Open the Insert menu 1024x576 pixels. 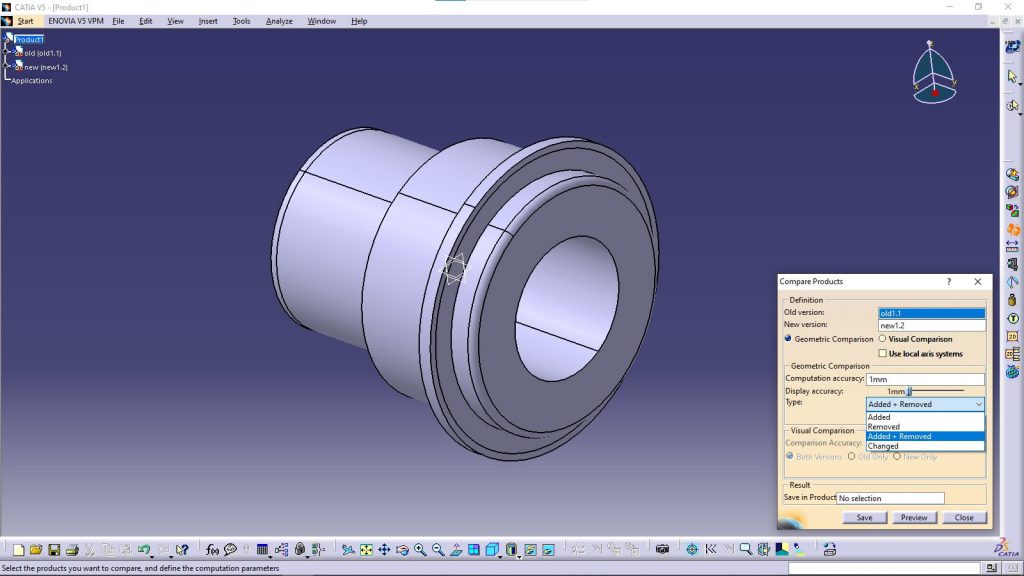(x=208, y=21)
